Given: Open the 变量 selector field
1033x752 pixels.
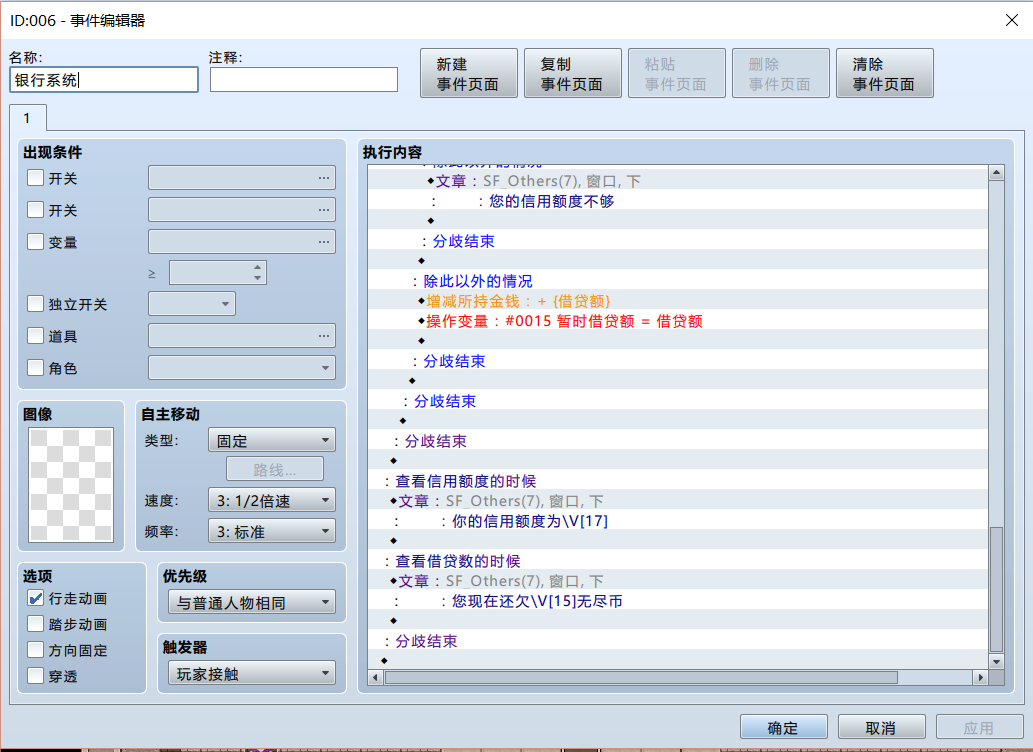Looking at the screenshot, I should pos(242,242).
